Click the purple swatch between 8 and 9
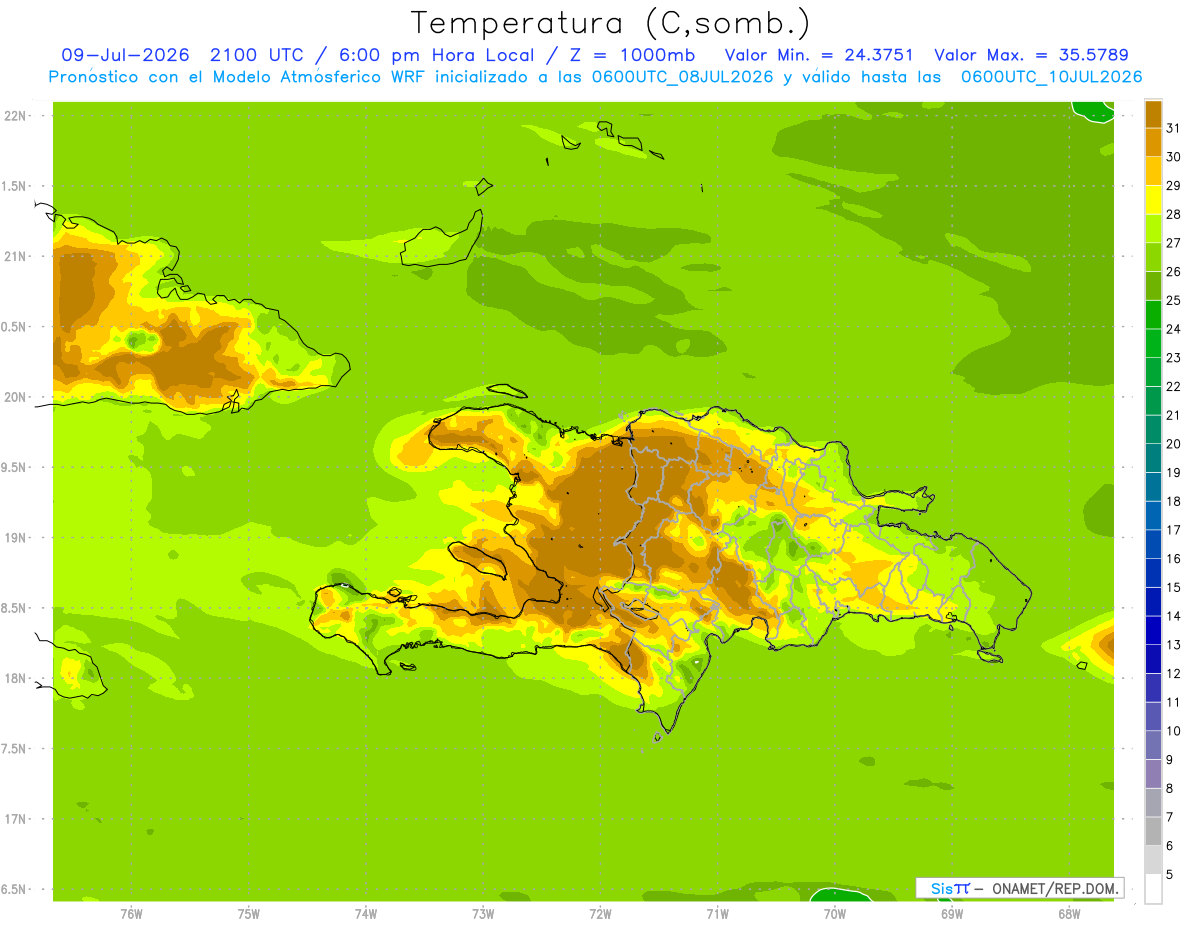Screen dimensions: 1200x927 1153,774
